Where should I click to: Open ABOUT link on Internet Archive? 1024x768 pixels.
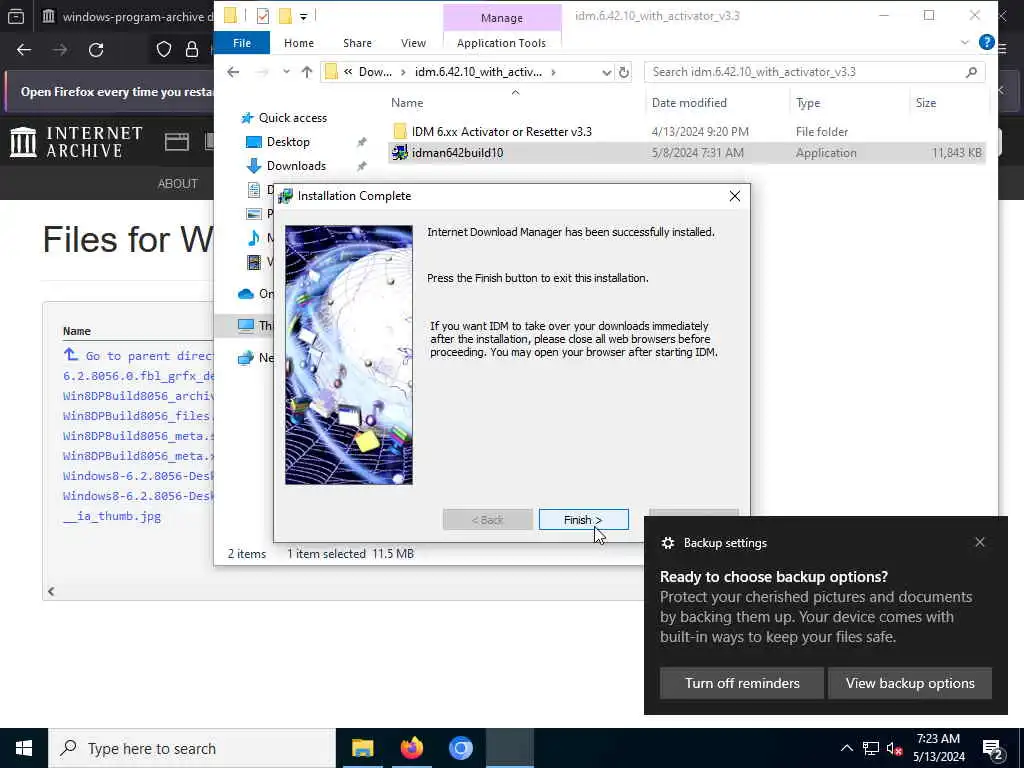click(178, 184)
